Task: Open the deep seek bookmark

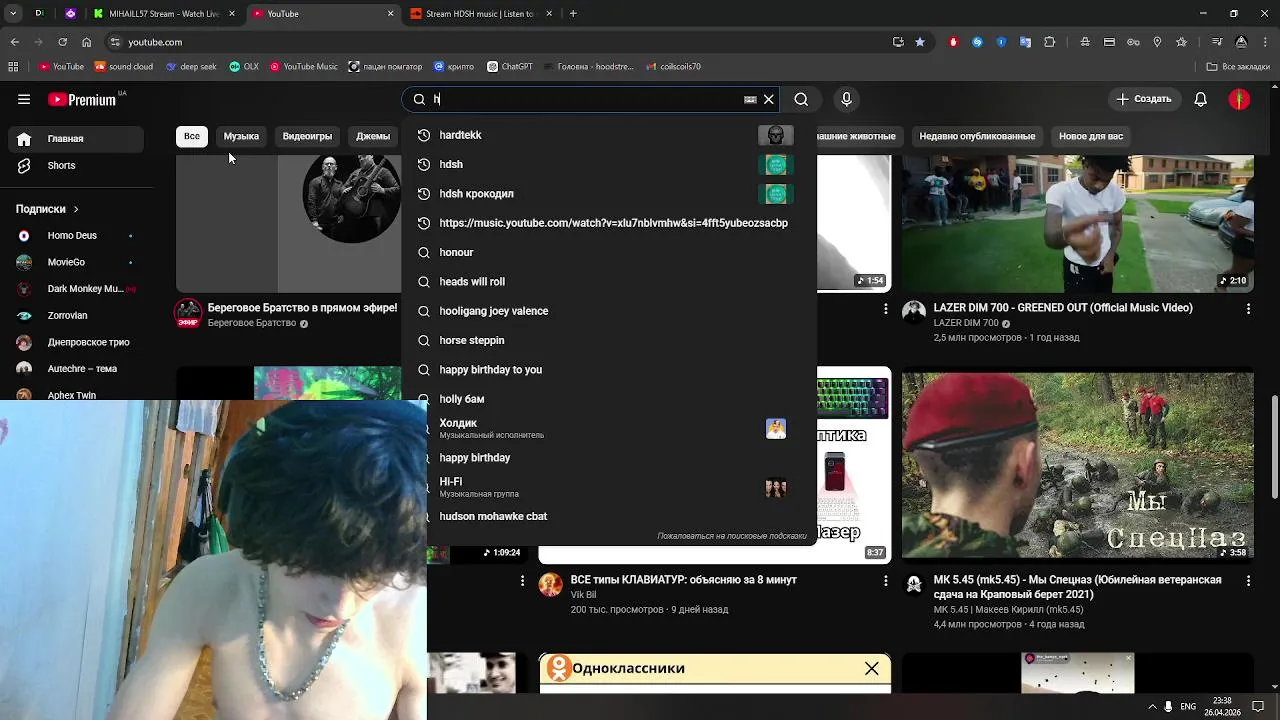Action: click(190, 67)
